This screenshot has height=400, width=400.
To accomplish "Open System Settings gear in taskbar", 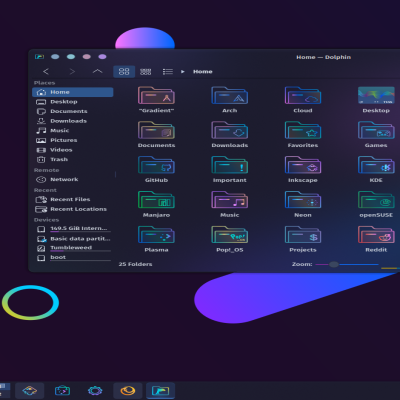I will click(x=95, y=390).
